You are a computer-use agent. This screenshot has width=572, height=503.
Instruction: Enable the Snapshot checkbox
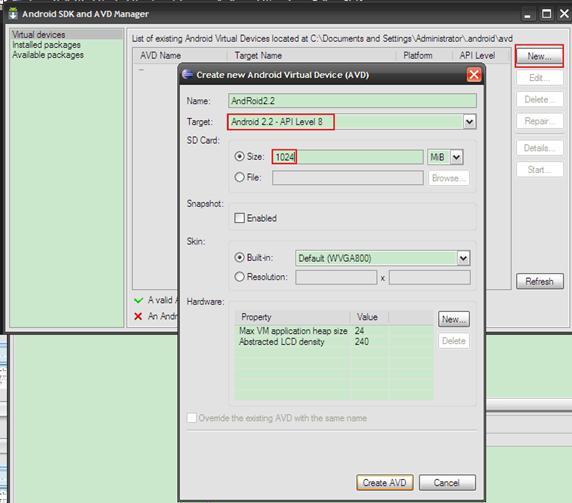[239, 218]
